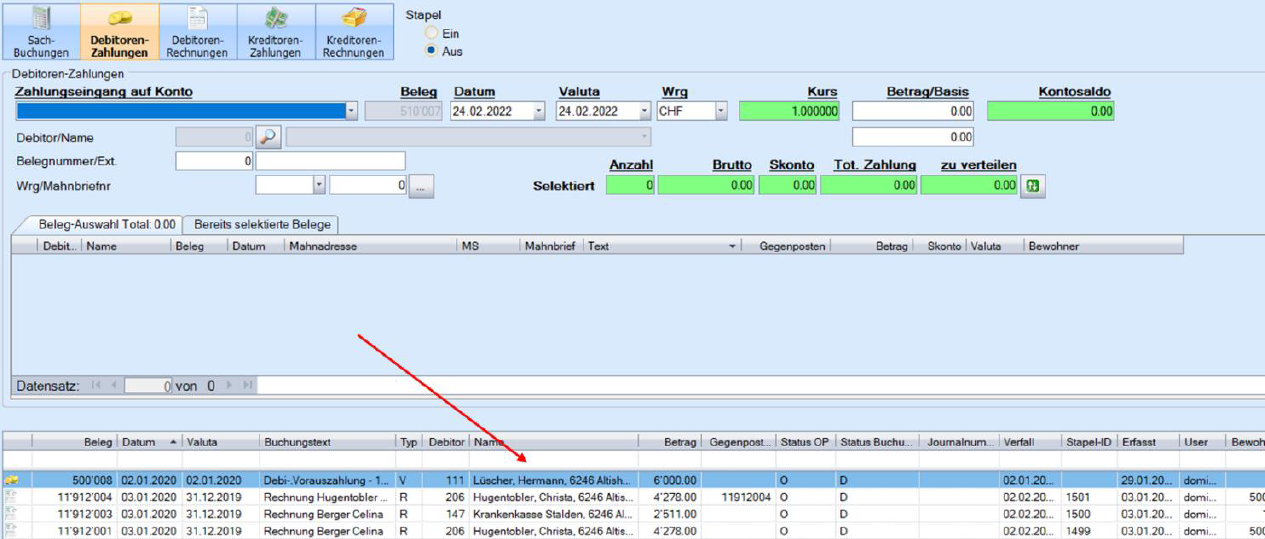Open Kreditoren-Rechnungen module
This screenshot has width=1265, height=539.
pyautogui.click(x=354, y=31)
